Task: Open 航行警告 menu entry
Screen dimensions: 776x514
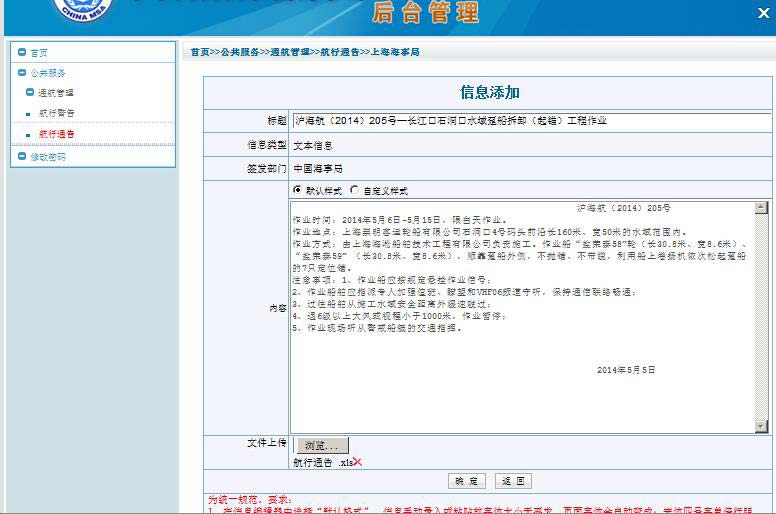Action: point(57,113)
